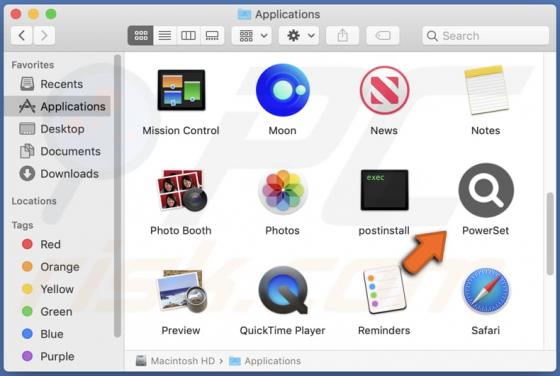Viewport: 560px width, 376px height.
Task: Click the "Reminders" name label
Action: (x=384, y=330)
